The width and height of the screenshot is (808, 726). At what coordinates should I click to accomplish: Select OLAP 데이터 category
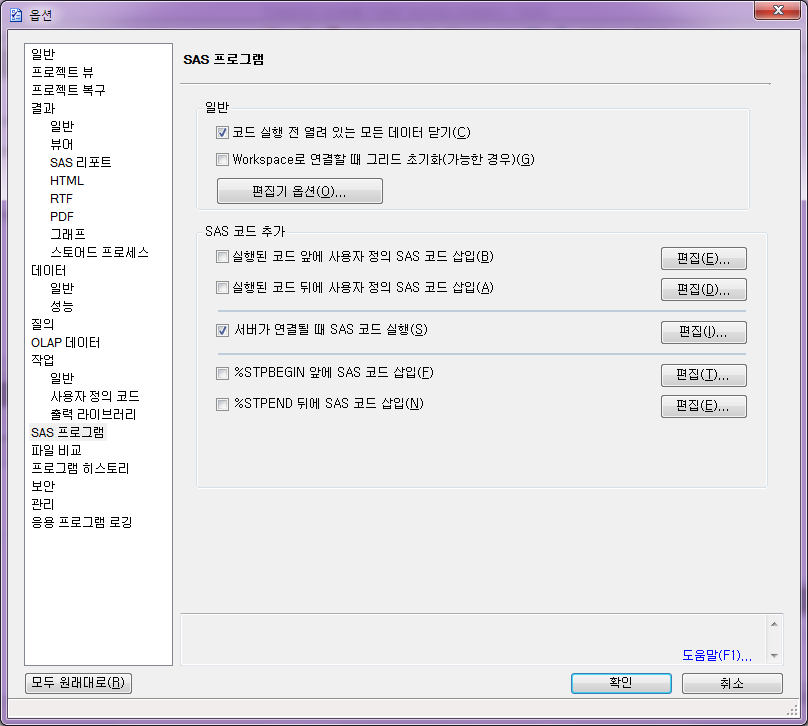tap(65, 343)
